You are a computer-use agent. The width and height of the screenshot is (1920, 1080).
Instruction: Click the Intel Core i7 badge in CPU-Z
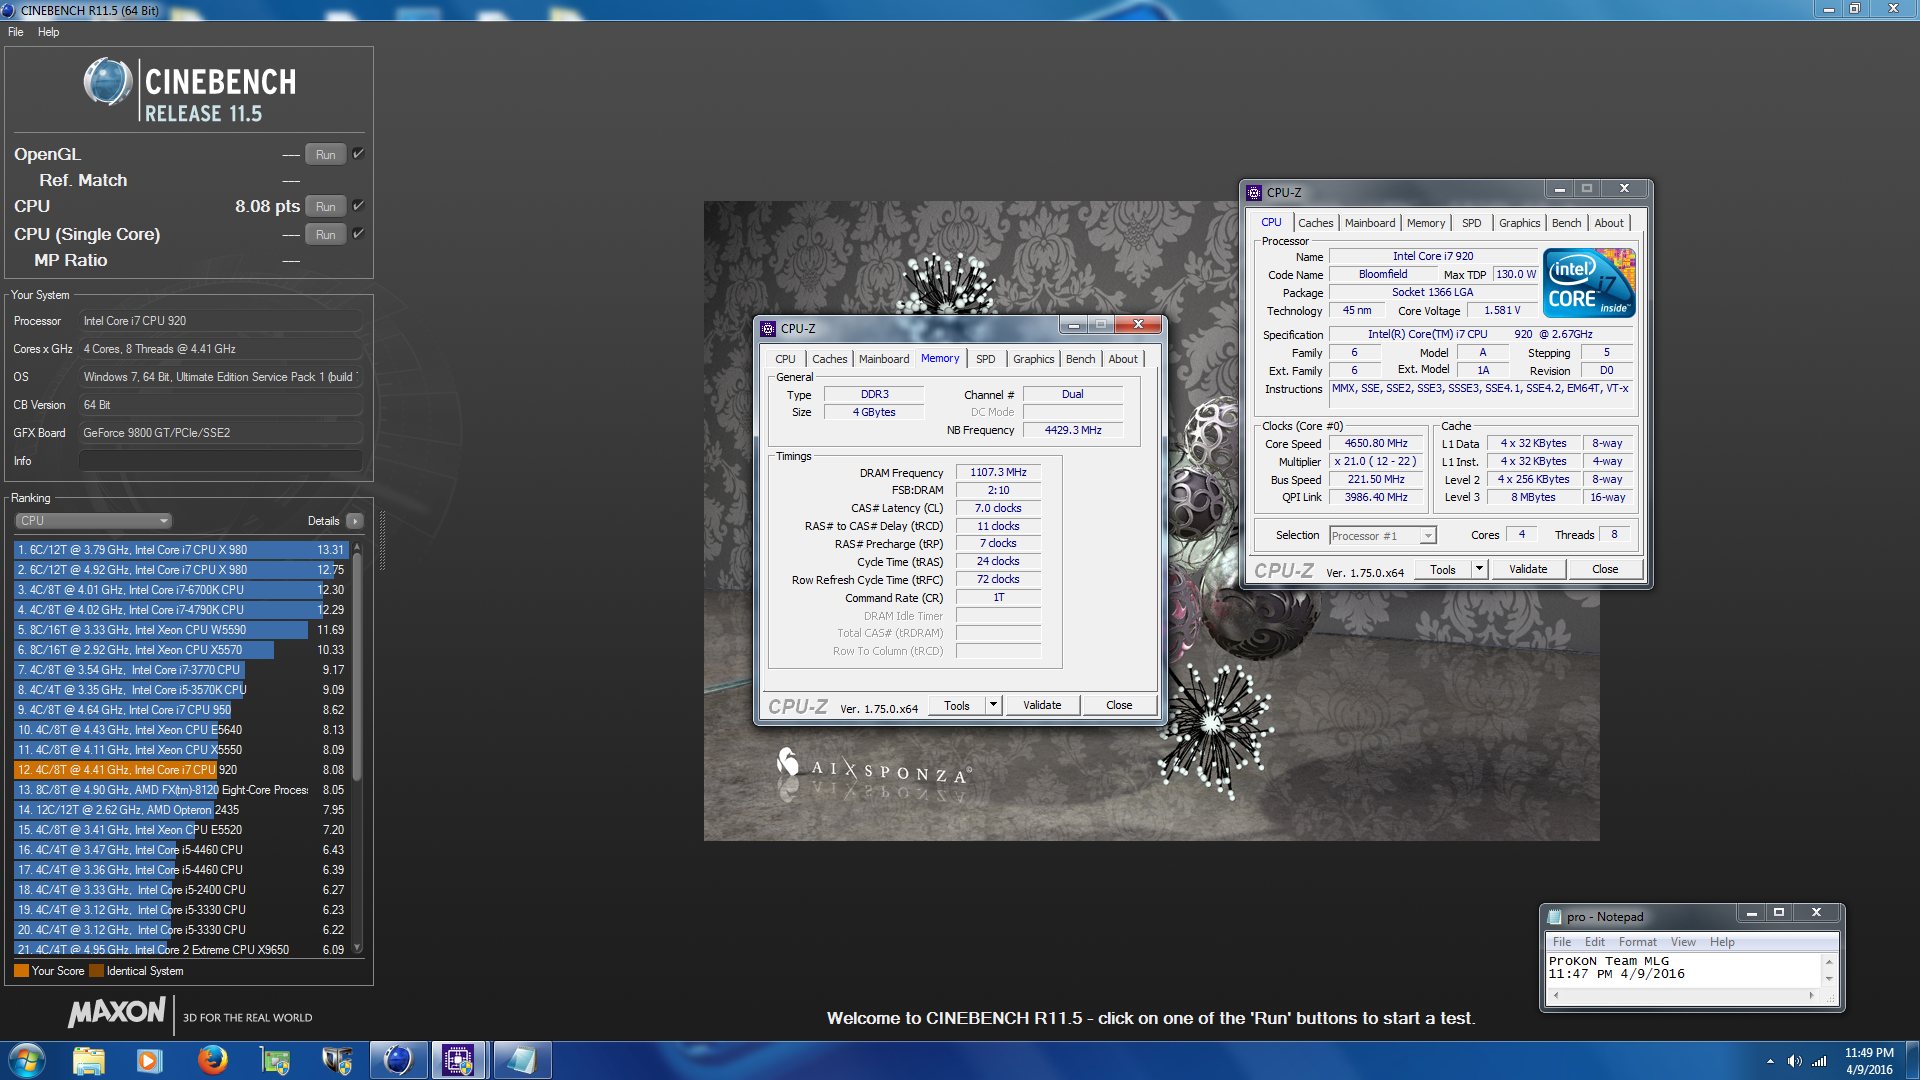tap(1589, 283)
